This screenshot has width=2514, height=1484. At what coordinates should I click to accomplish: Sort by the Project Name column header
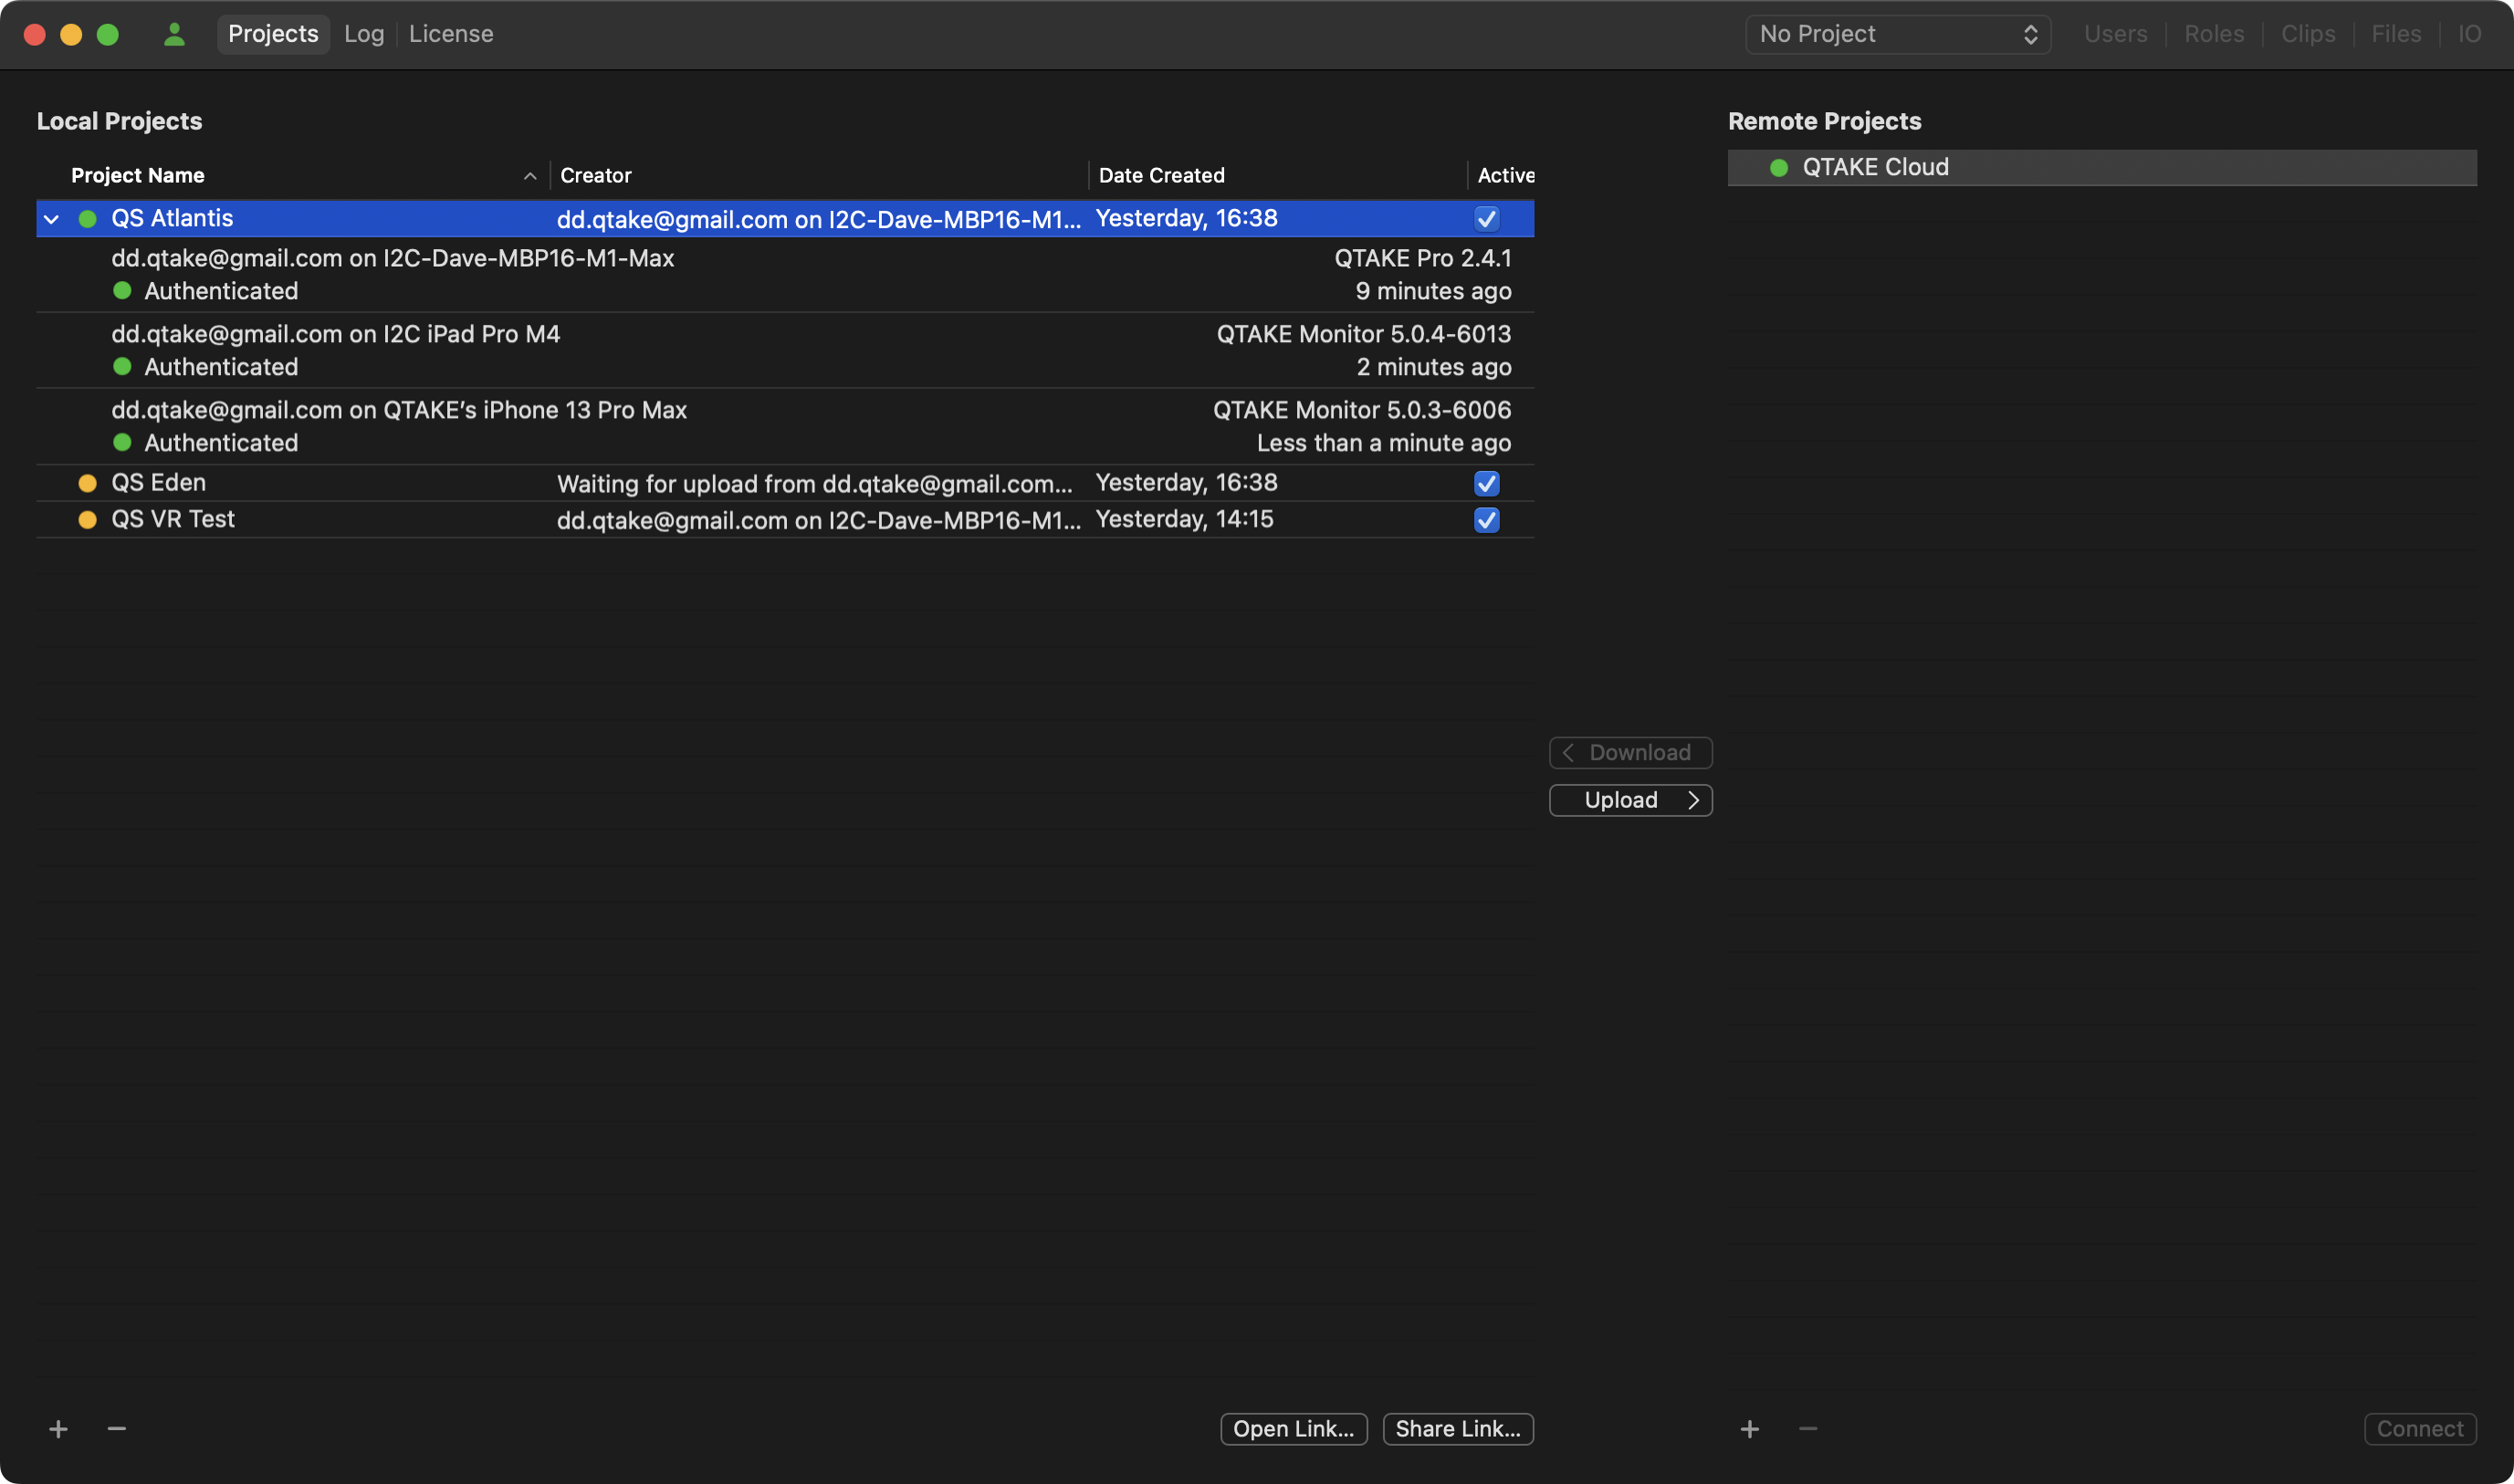[x=138, y=176]
